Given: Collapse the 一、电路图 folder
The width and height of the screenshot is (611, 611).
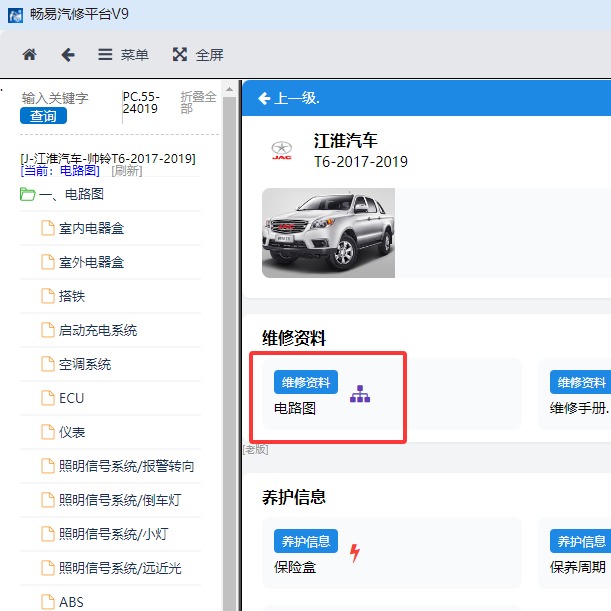Looking at the screenshot, I should pos(62,194).
